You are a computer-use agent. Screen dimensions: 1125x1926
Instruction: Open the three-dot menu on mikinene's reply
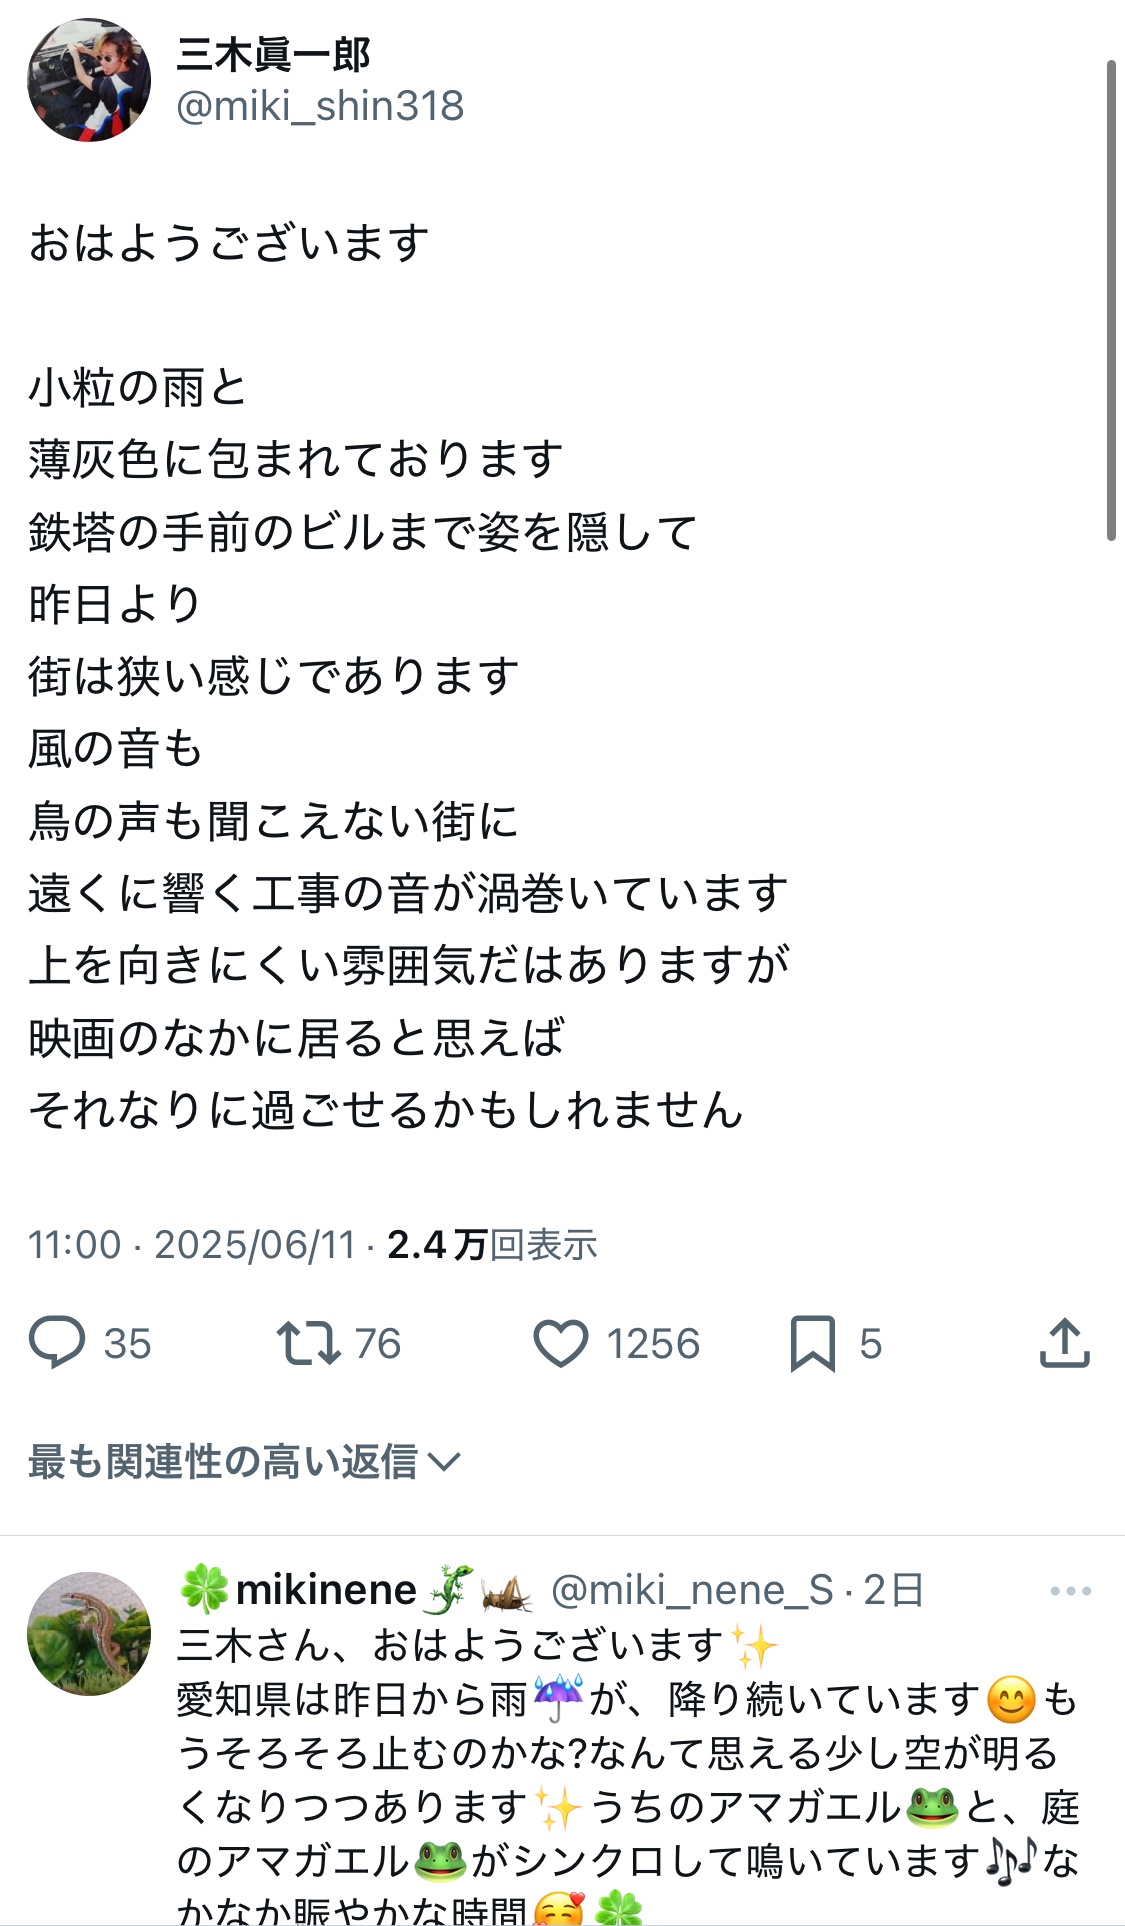[1070, 1591]
